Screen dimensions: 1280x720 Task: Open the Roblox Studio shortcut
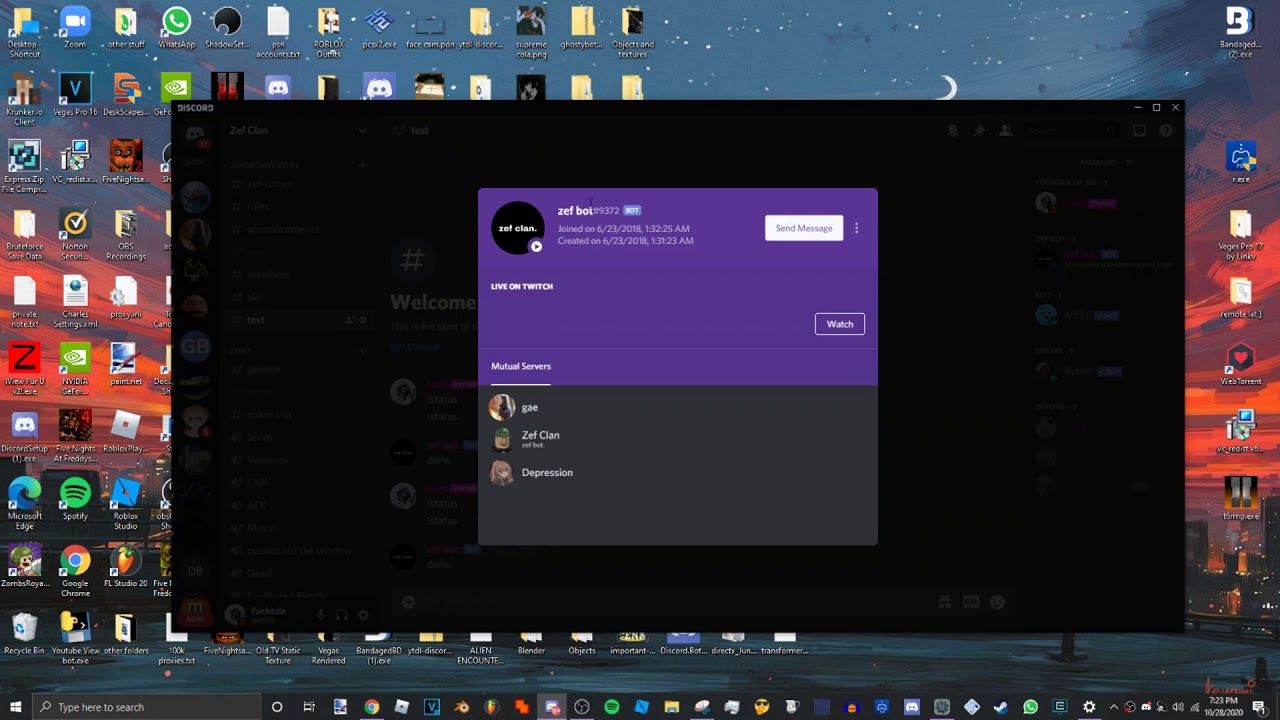(126, 505)
